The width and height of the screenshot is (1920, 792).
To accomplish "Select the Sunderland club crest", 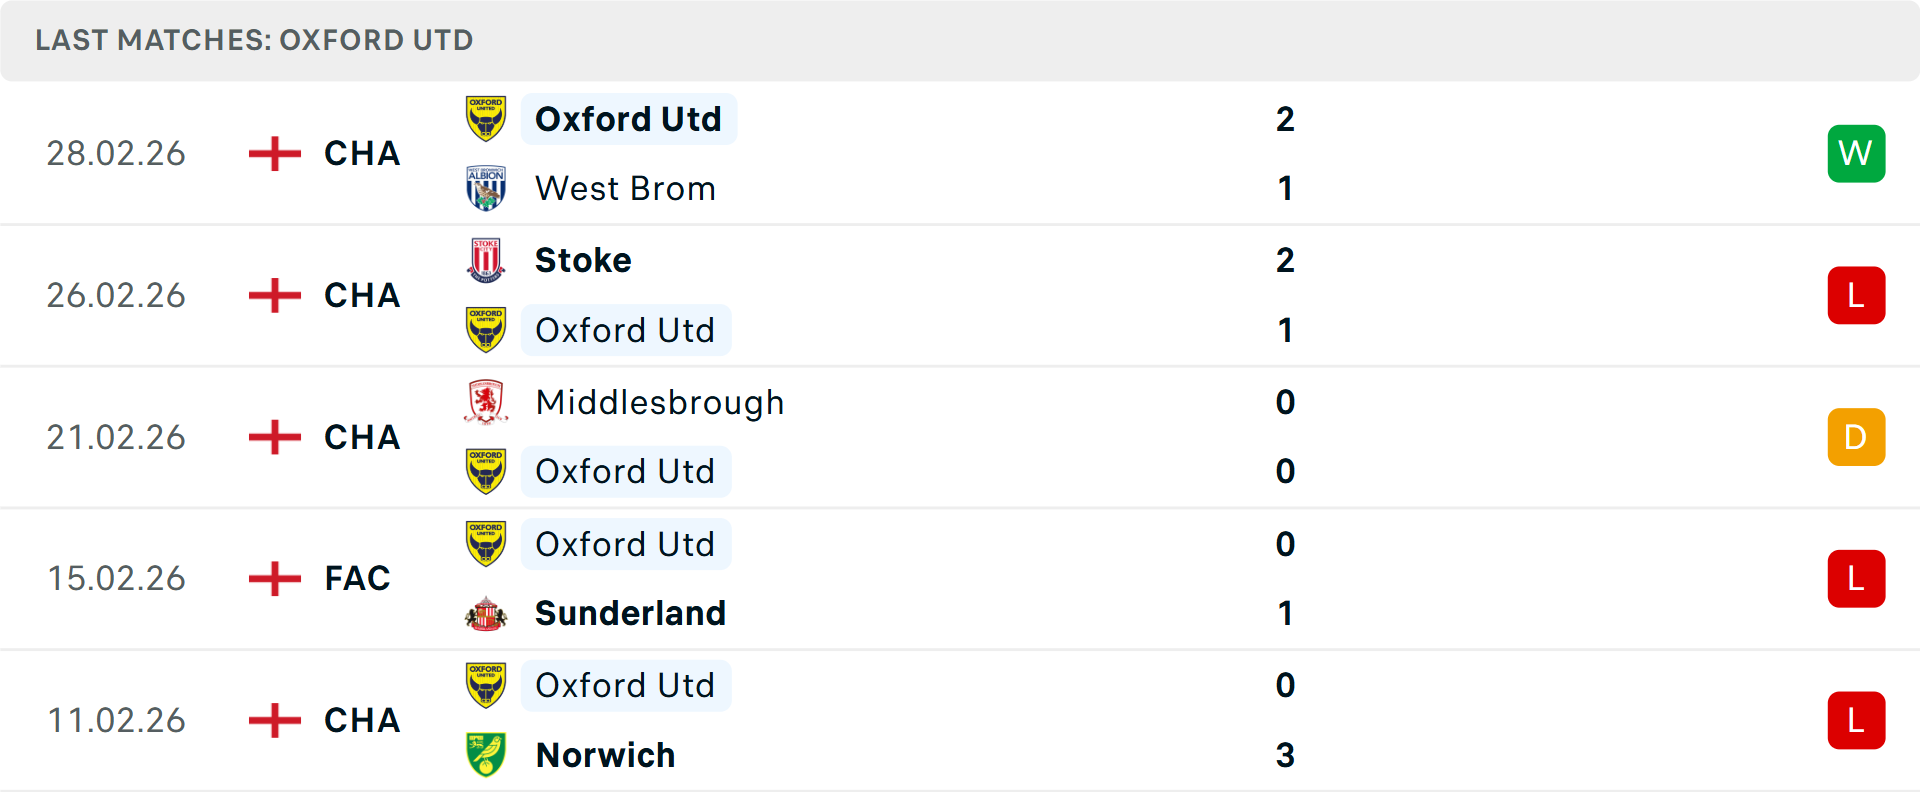I will [x=486, y=613].
